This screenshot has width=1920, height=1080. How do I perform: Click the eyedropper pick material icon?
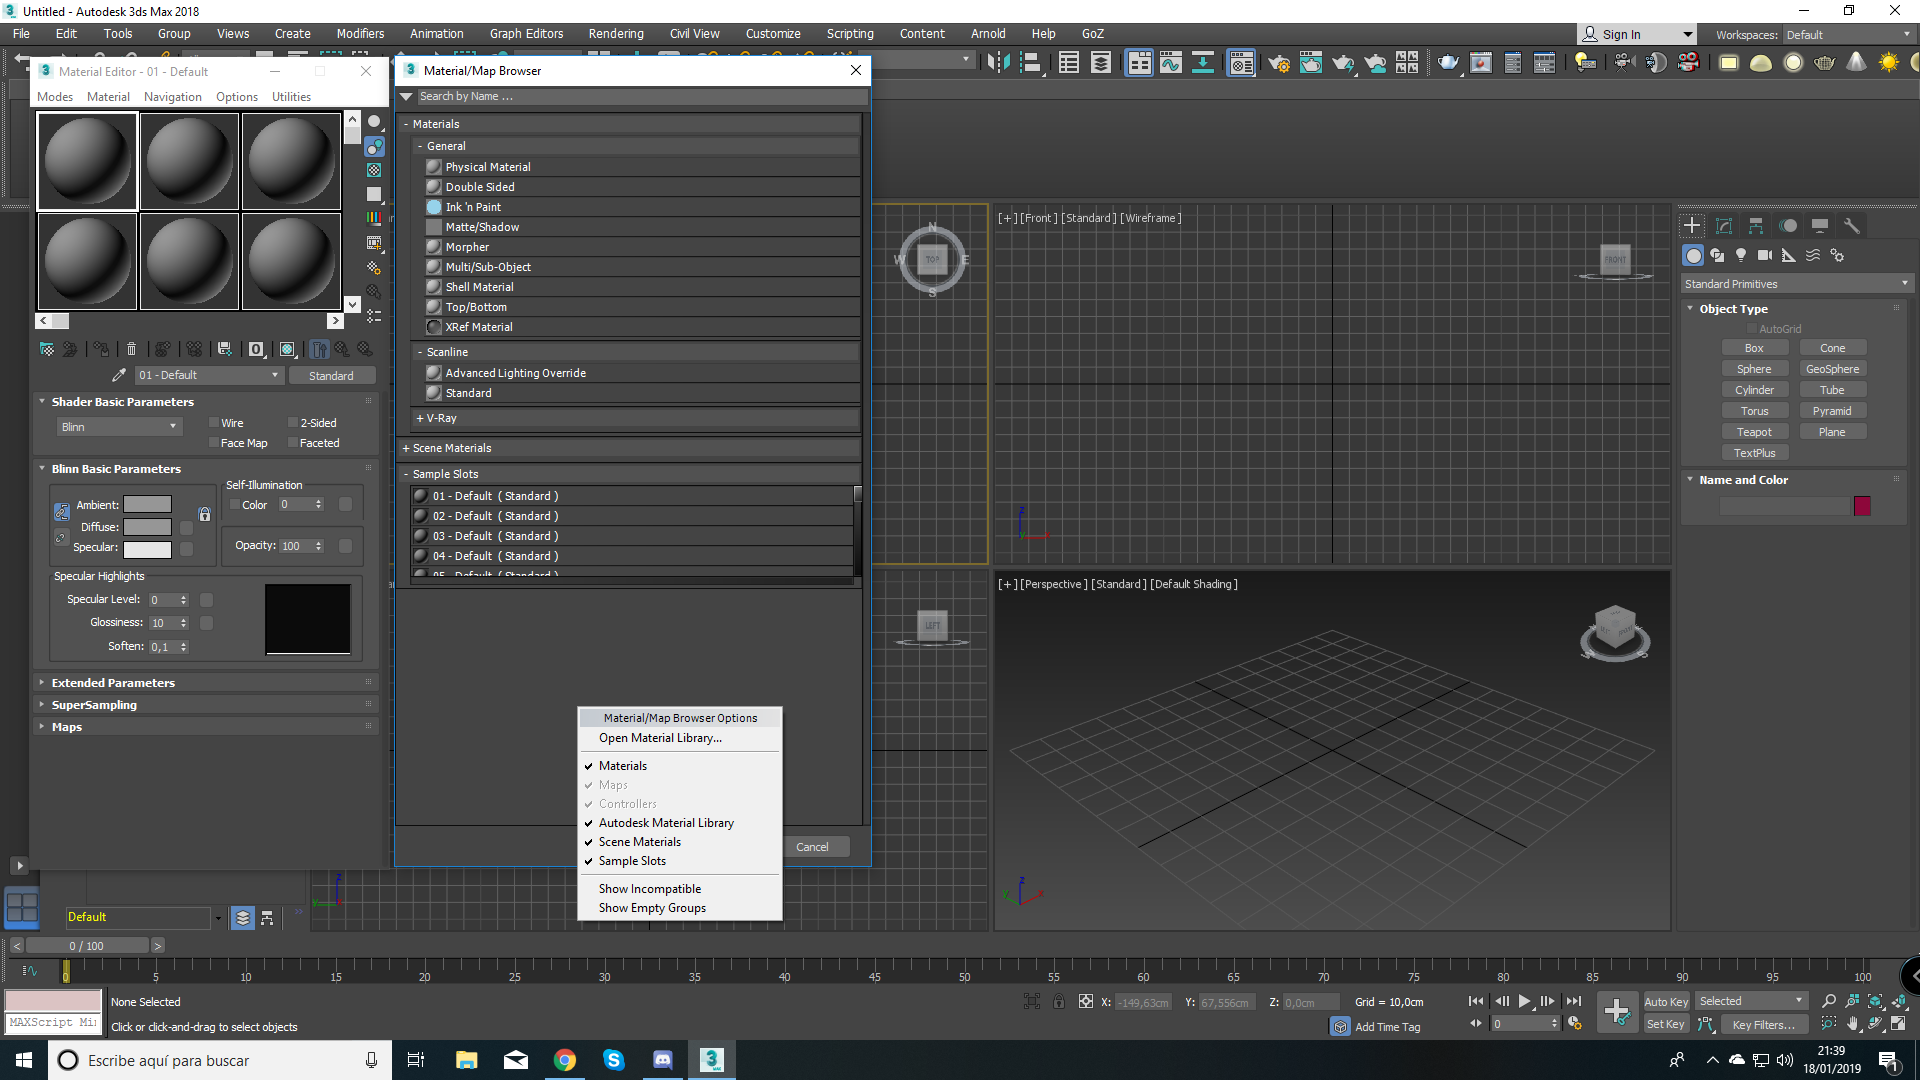point(119,375)
